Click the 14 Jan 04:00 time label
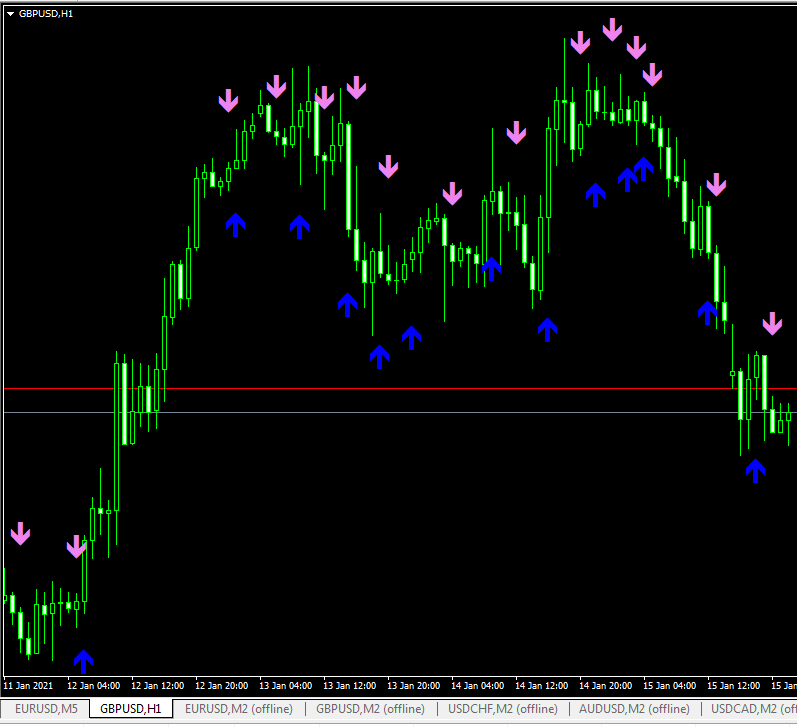 478,686
